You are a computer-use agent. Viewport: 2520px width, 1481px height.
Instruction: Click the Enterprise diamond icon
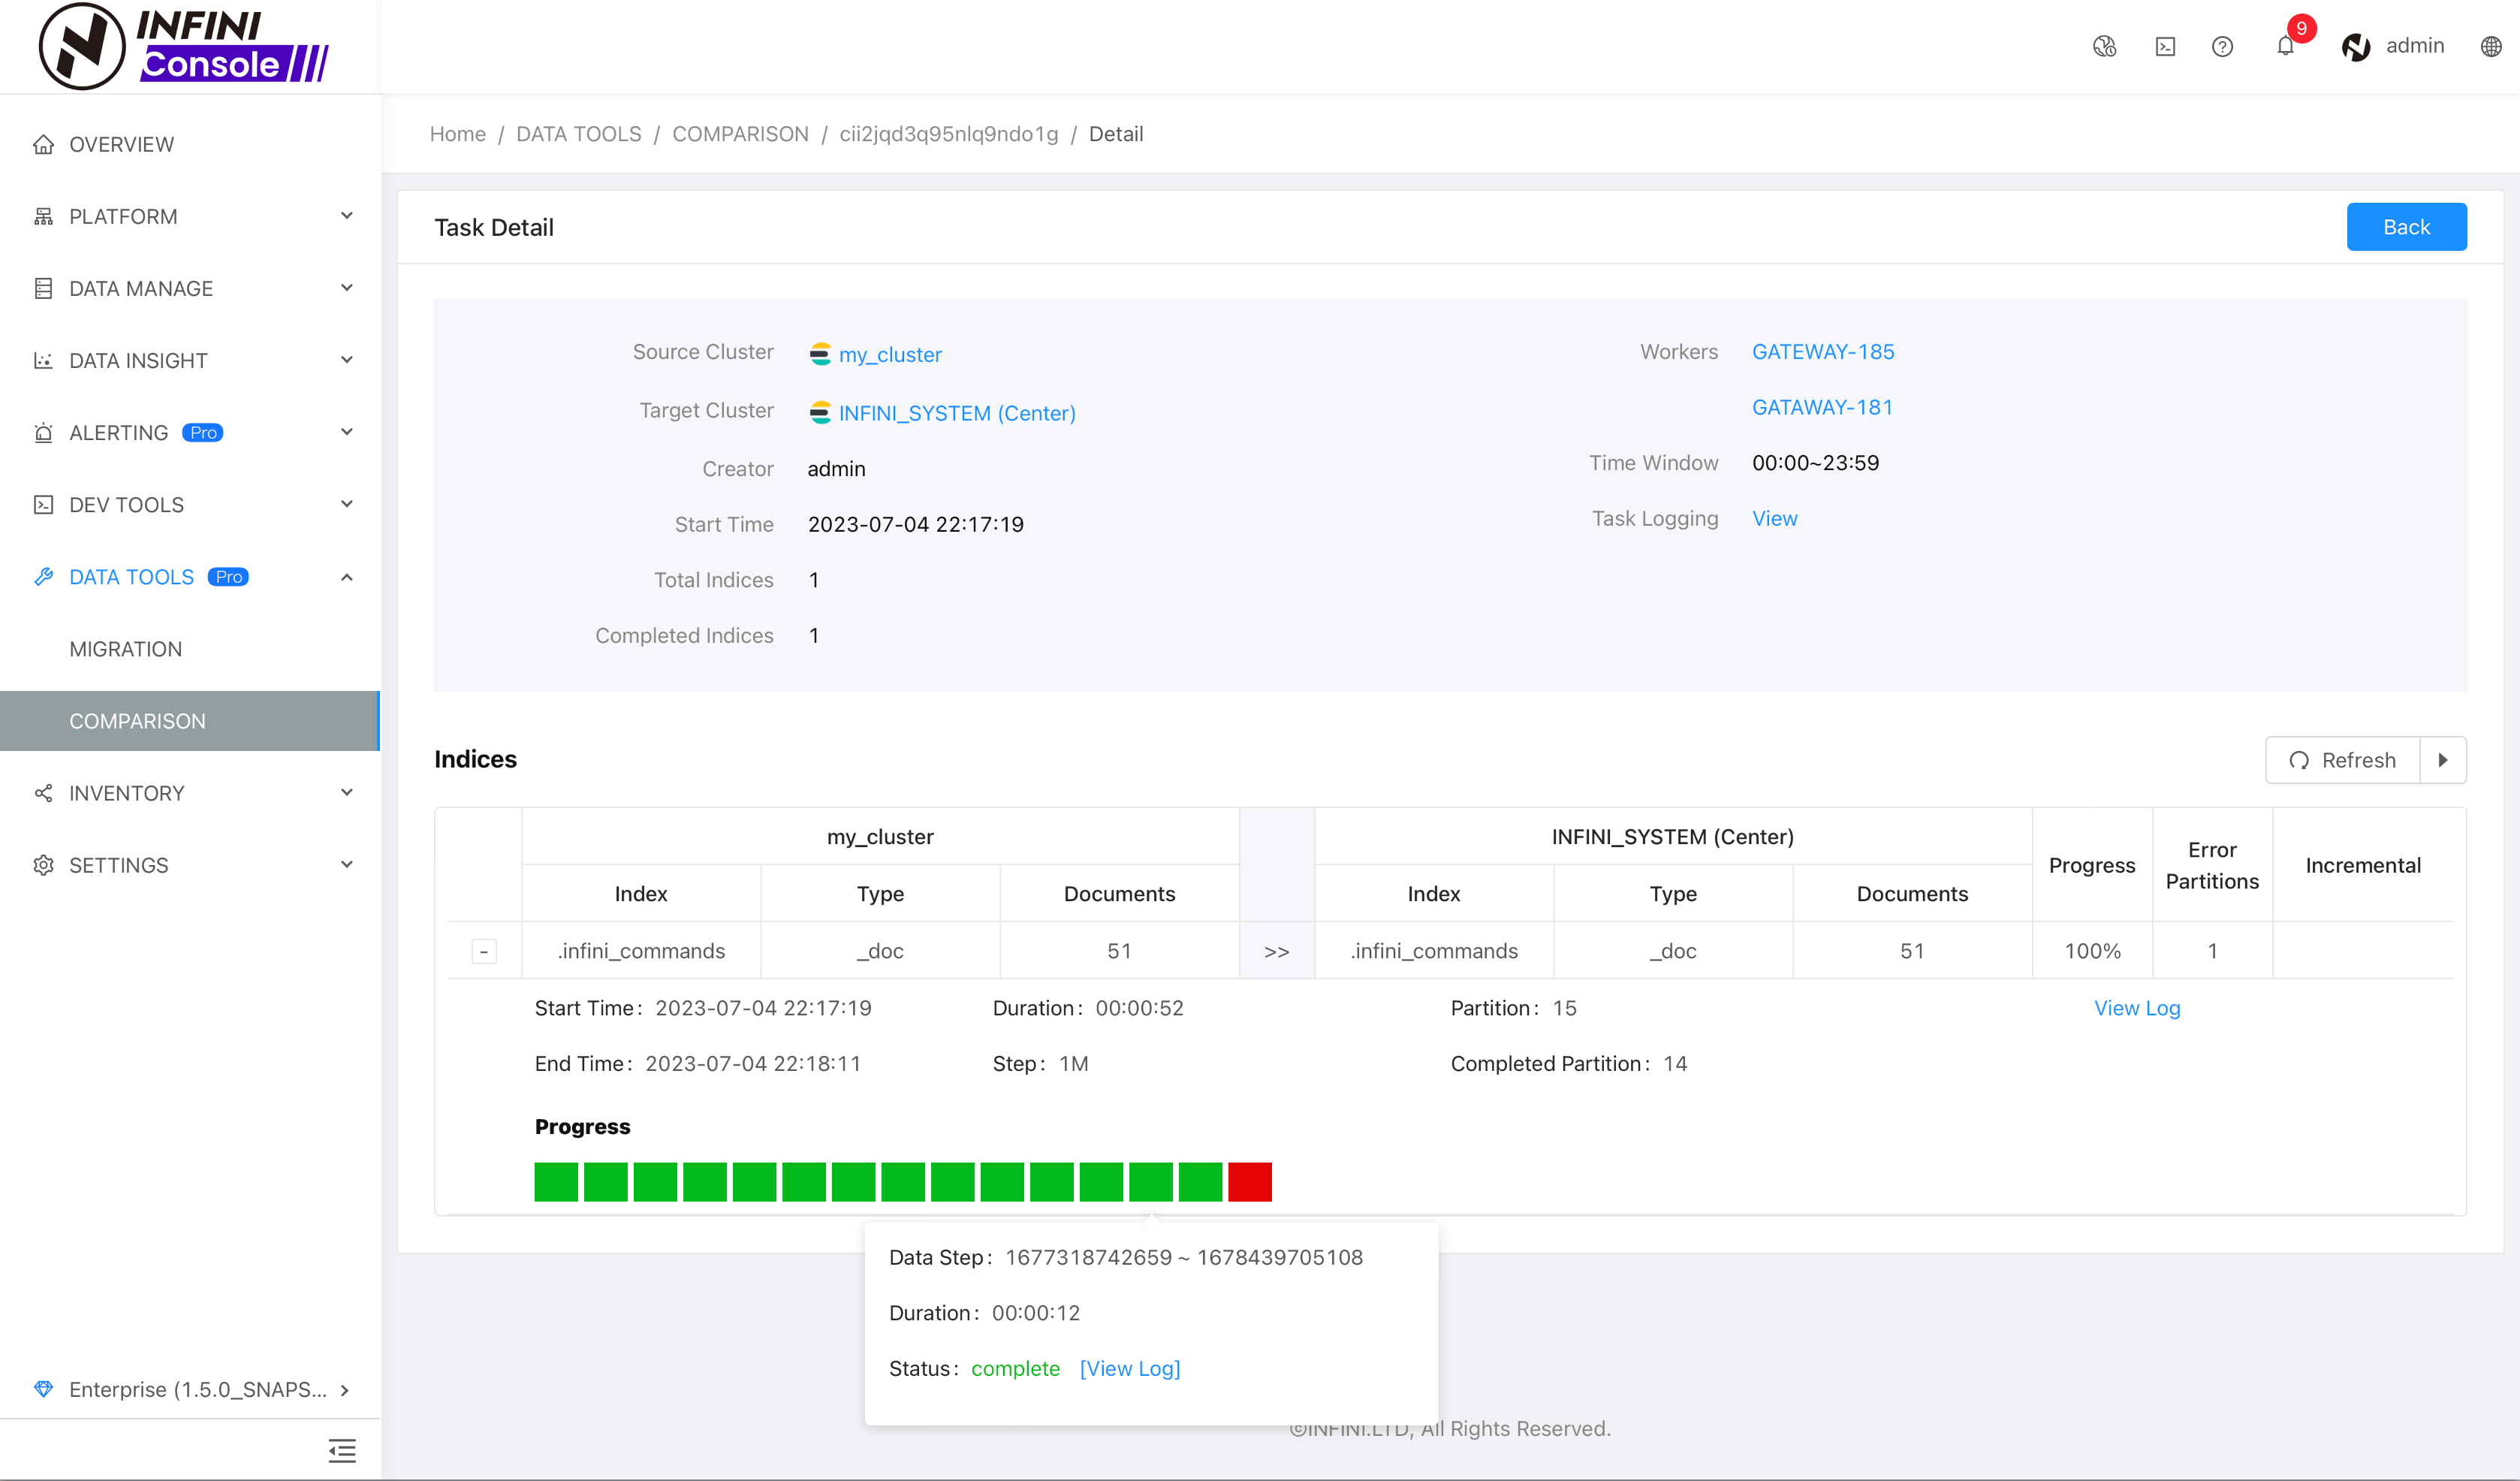(43, 1389)
